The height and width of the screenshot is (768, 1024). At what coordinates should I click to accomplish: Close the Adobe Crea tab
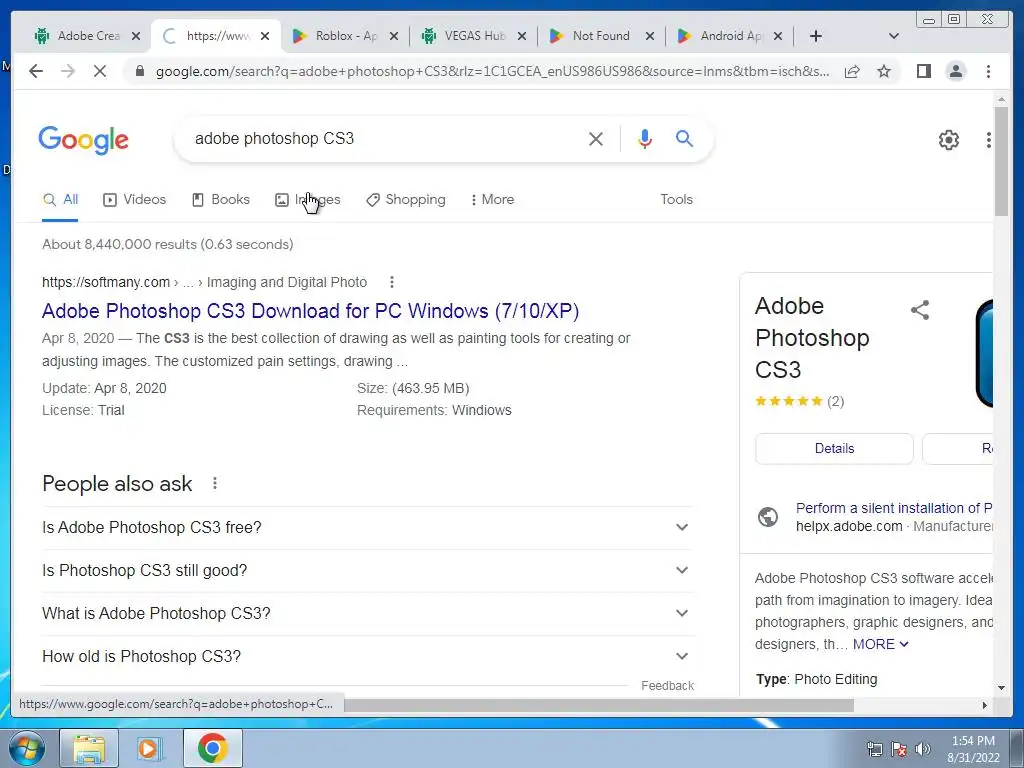136,37
